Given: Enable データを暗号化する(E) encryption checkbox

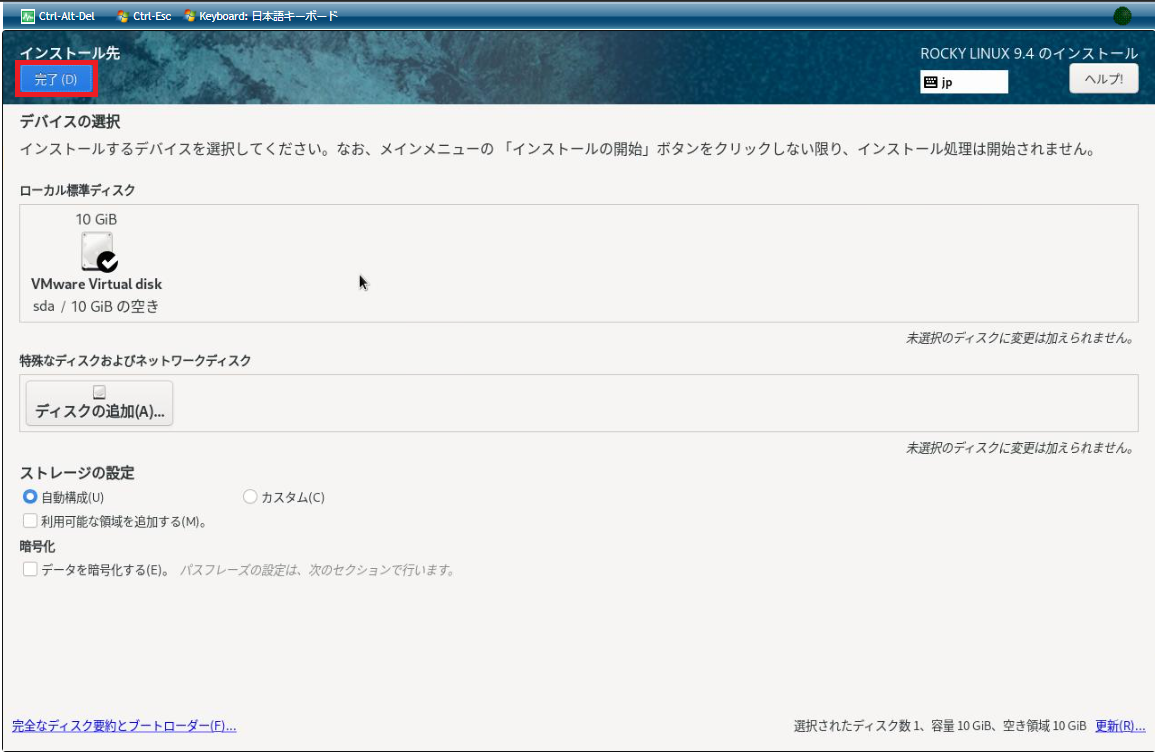Looking at the screenshot, I should pos(30,569).
